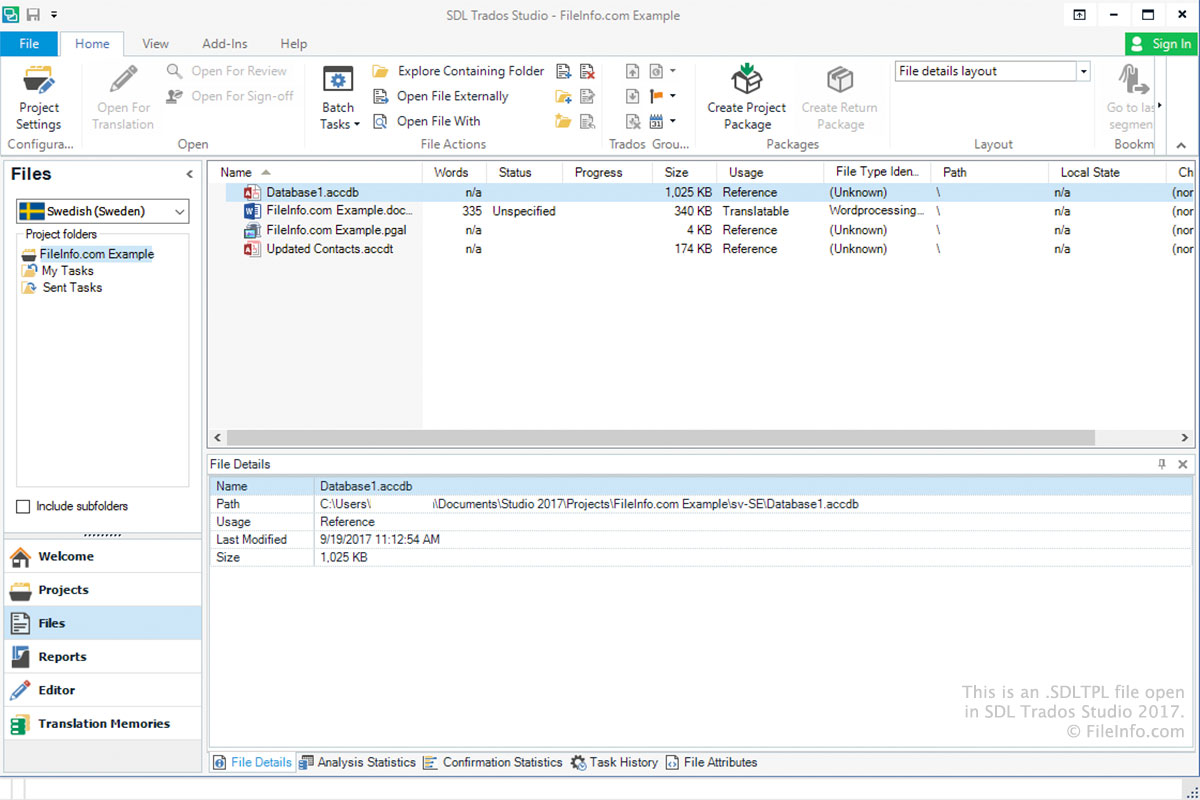
Task: Open the Add-Ins ribbon tab
Action: pos(225,44)
